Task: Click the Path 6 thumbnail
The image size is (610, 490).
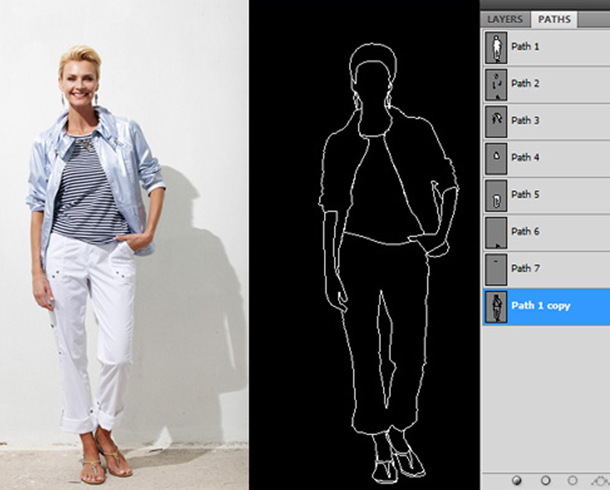Action: click(x=495, y=231)
